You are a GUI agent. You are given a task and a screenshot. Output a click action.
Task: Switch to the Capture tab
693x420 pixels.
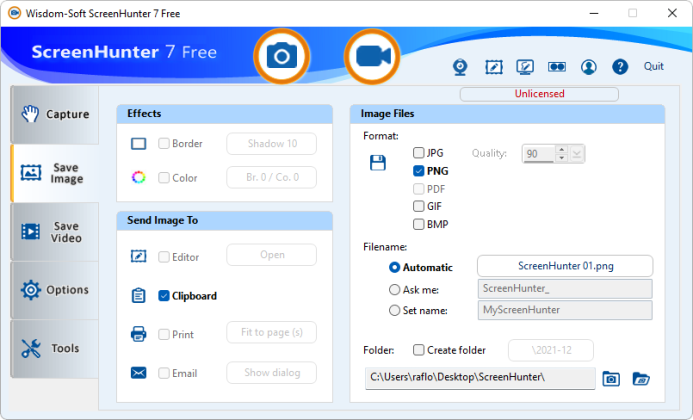click(x=55, y=115)
